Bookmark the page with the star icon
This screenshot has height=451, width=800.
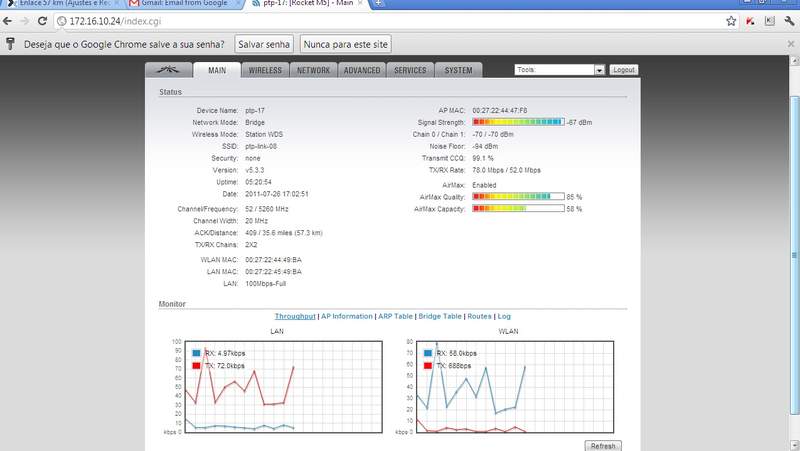[731, 21]
